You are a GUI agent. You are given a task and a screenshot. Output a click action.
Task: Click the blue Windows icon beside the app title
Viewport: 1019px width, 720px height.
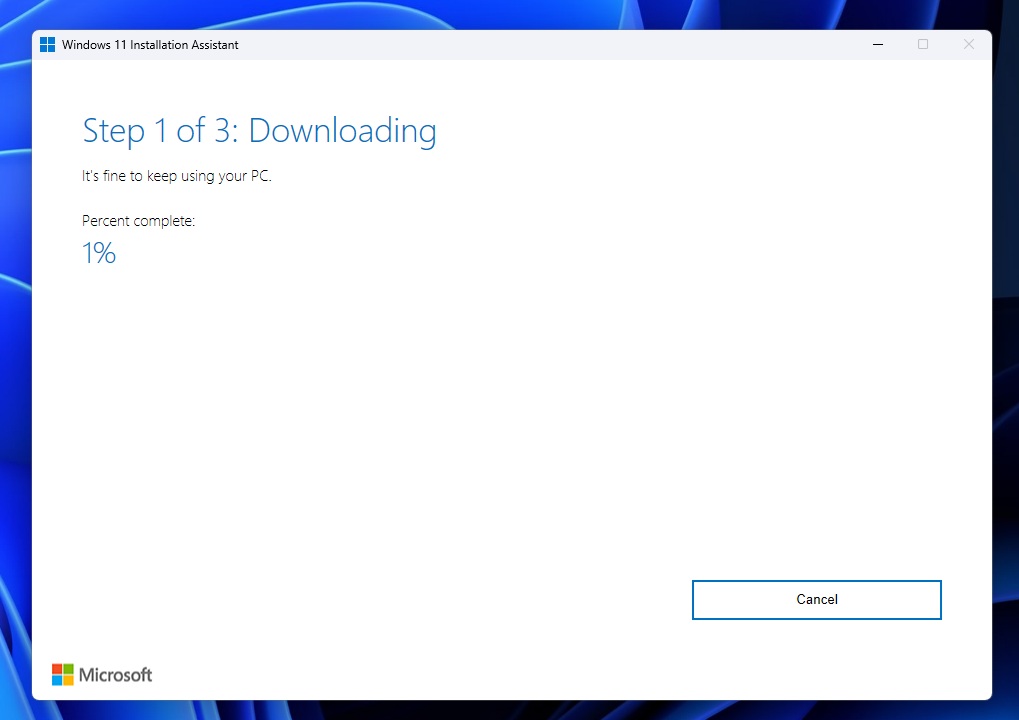[x=47, y=44]
